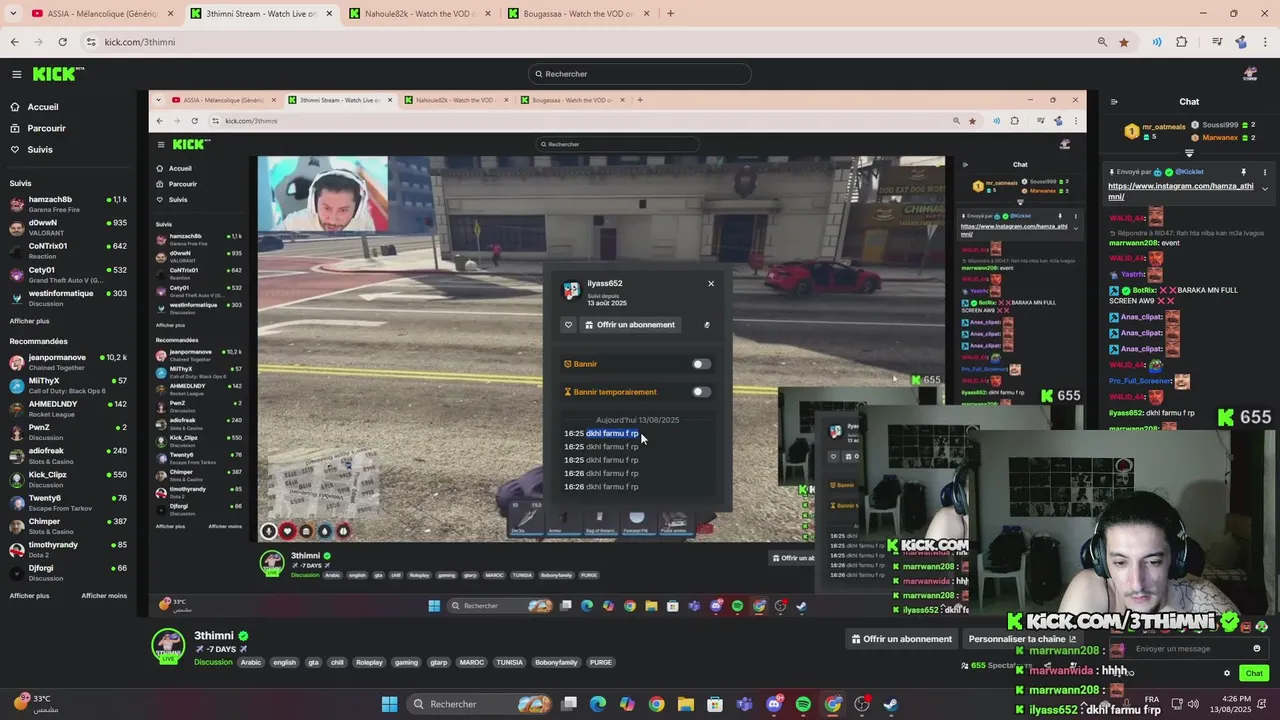This screenshot has width=1280, height=720.
Task: Unpin the pinned chat message
Action: point(1244,172)
